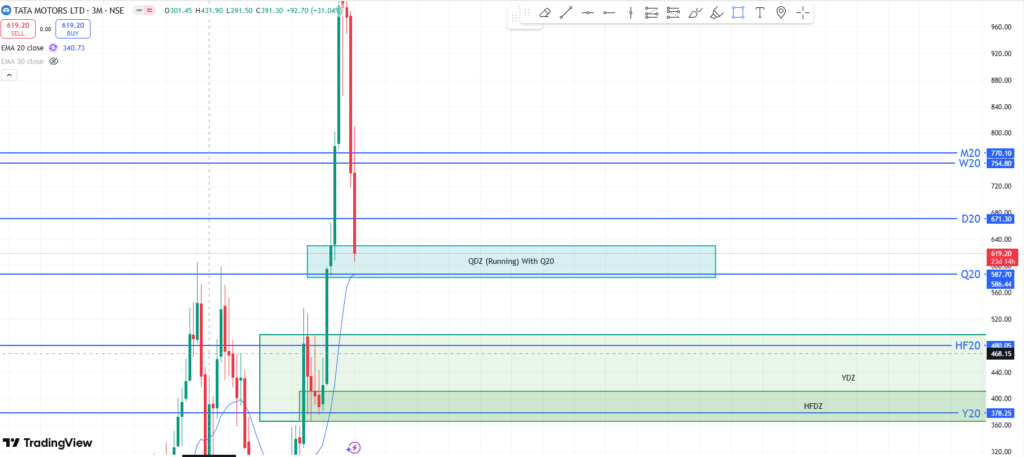Click the red 619.20 current price tag
This screenshot has height=457, width=1024.
click(x=1001, y=257)
